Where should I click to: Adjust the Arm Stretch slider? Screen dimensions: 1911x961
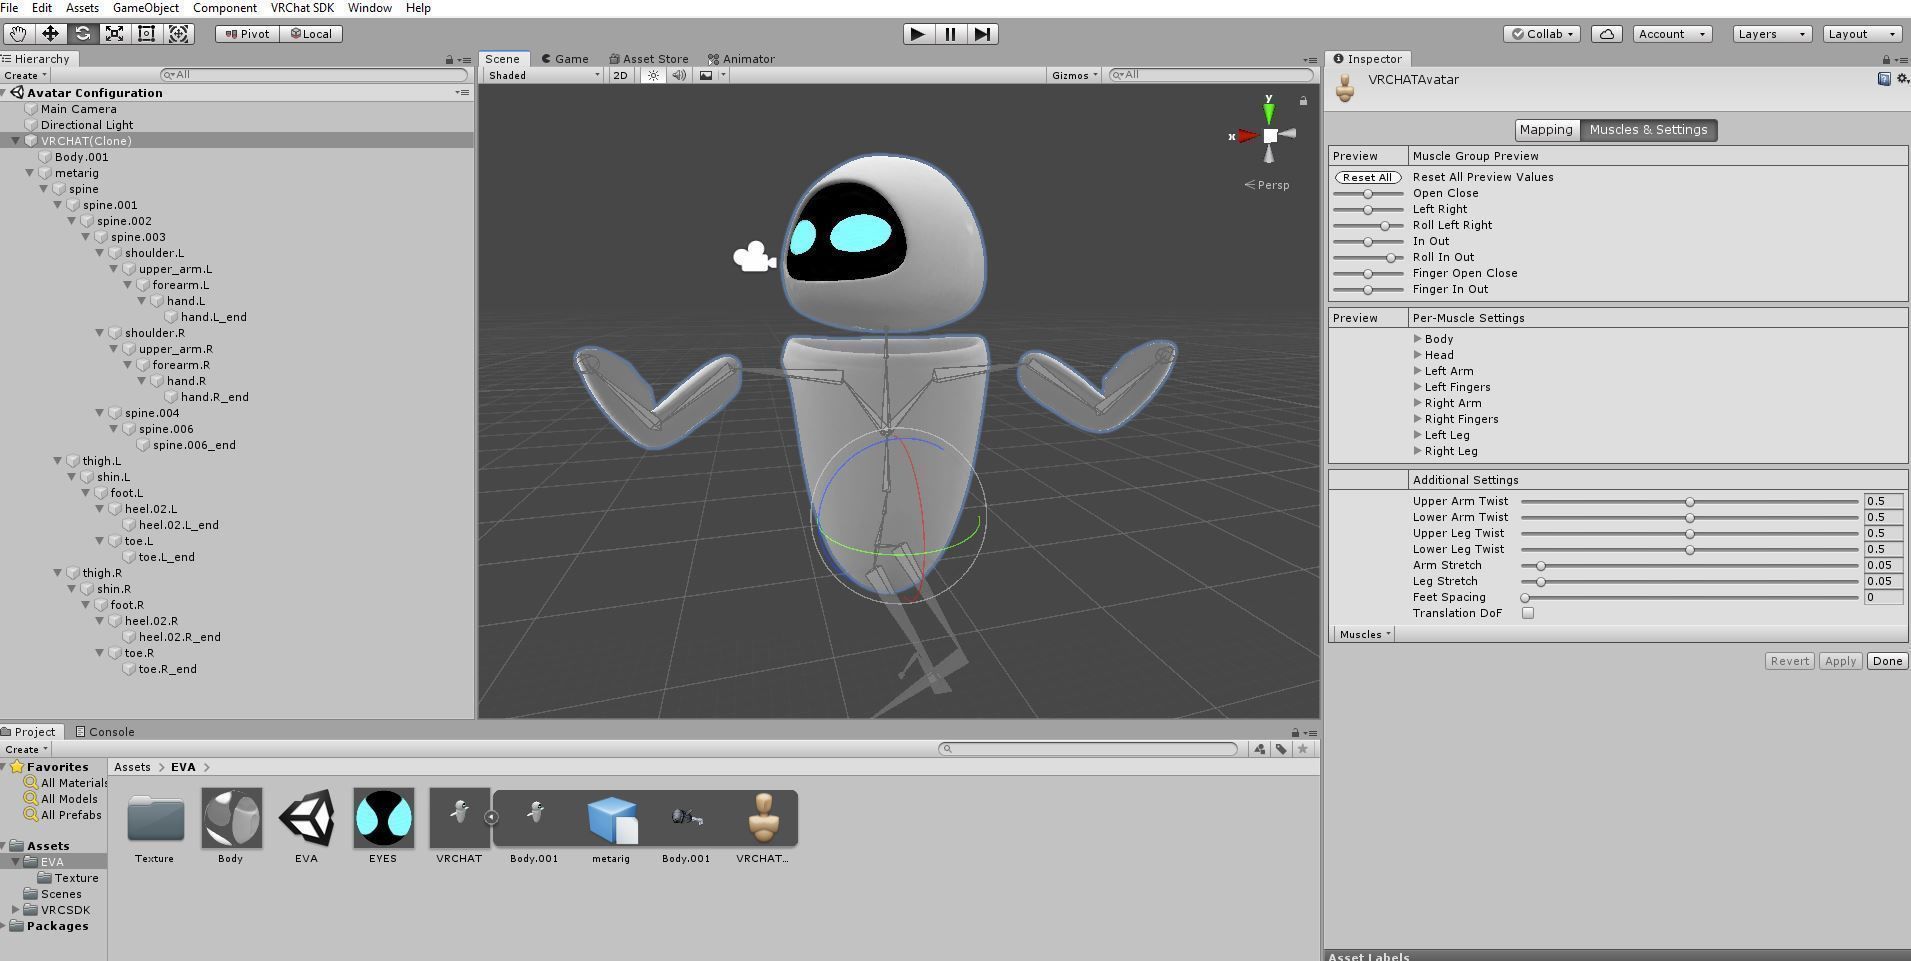coord(1689,565)
